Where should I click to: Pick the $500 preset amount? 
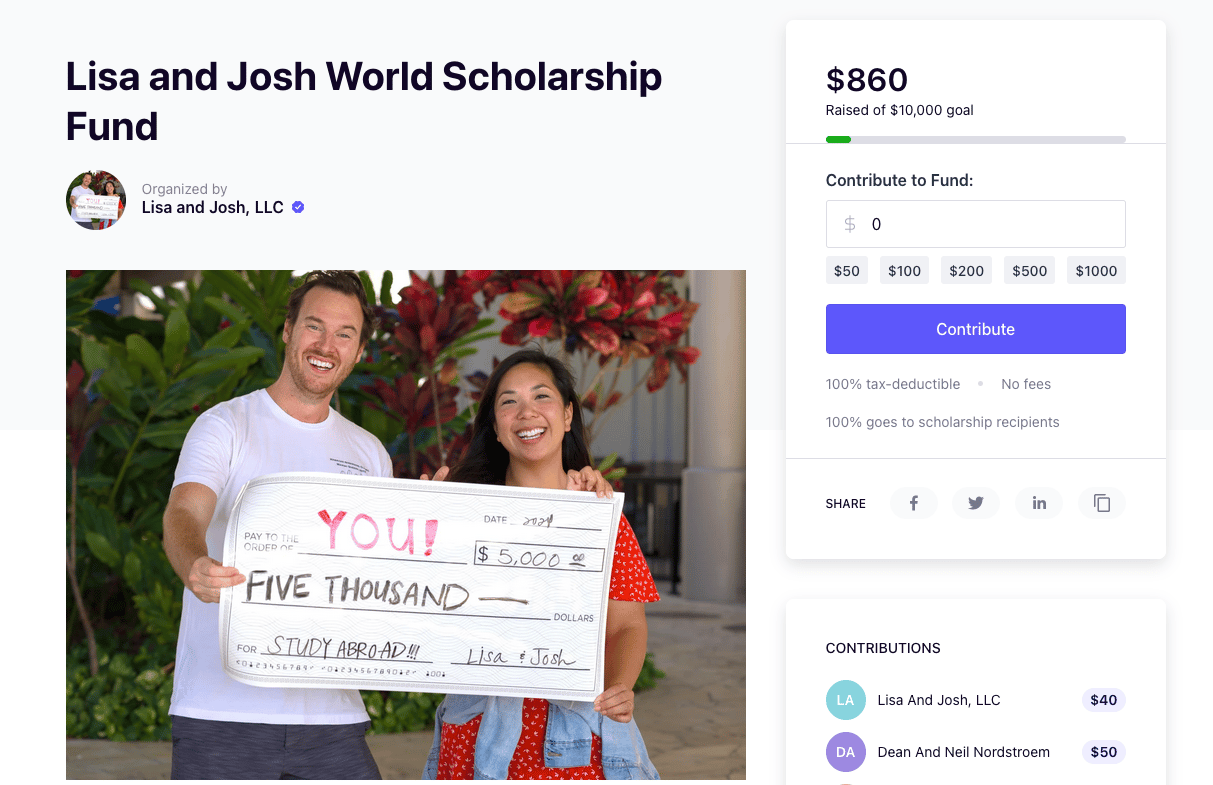click(x=1029, y=271)
